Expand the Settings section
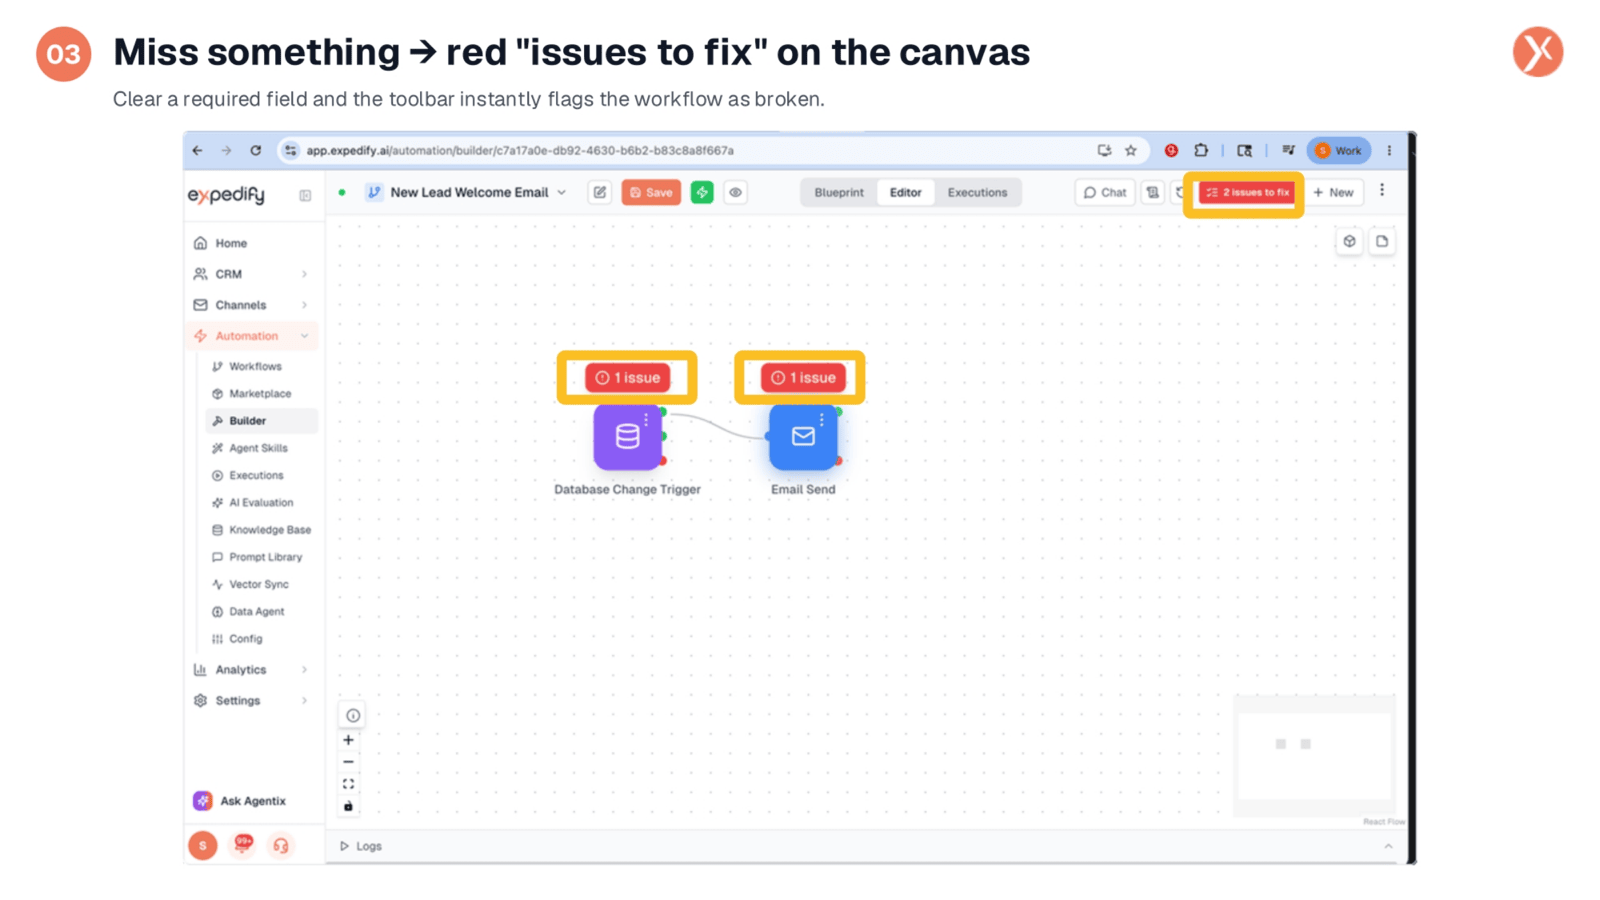Screen dimensions: 1600x900 coord(252,701)
